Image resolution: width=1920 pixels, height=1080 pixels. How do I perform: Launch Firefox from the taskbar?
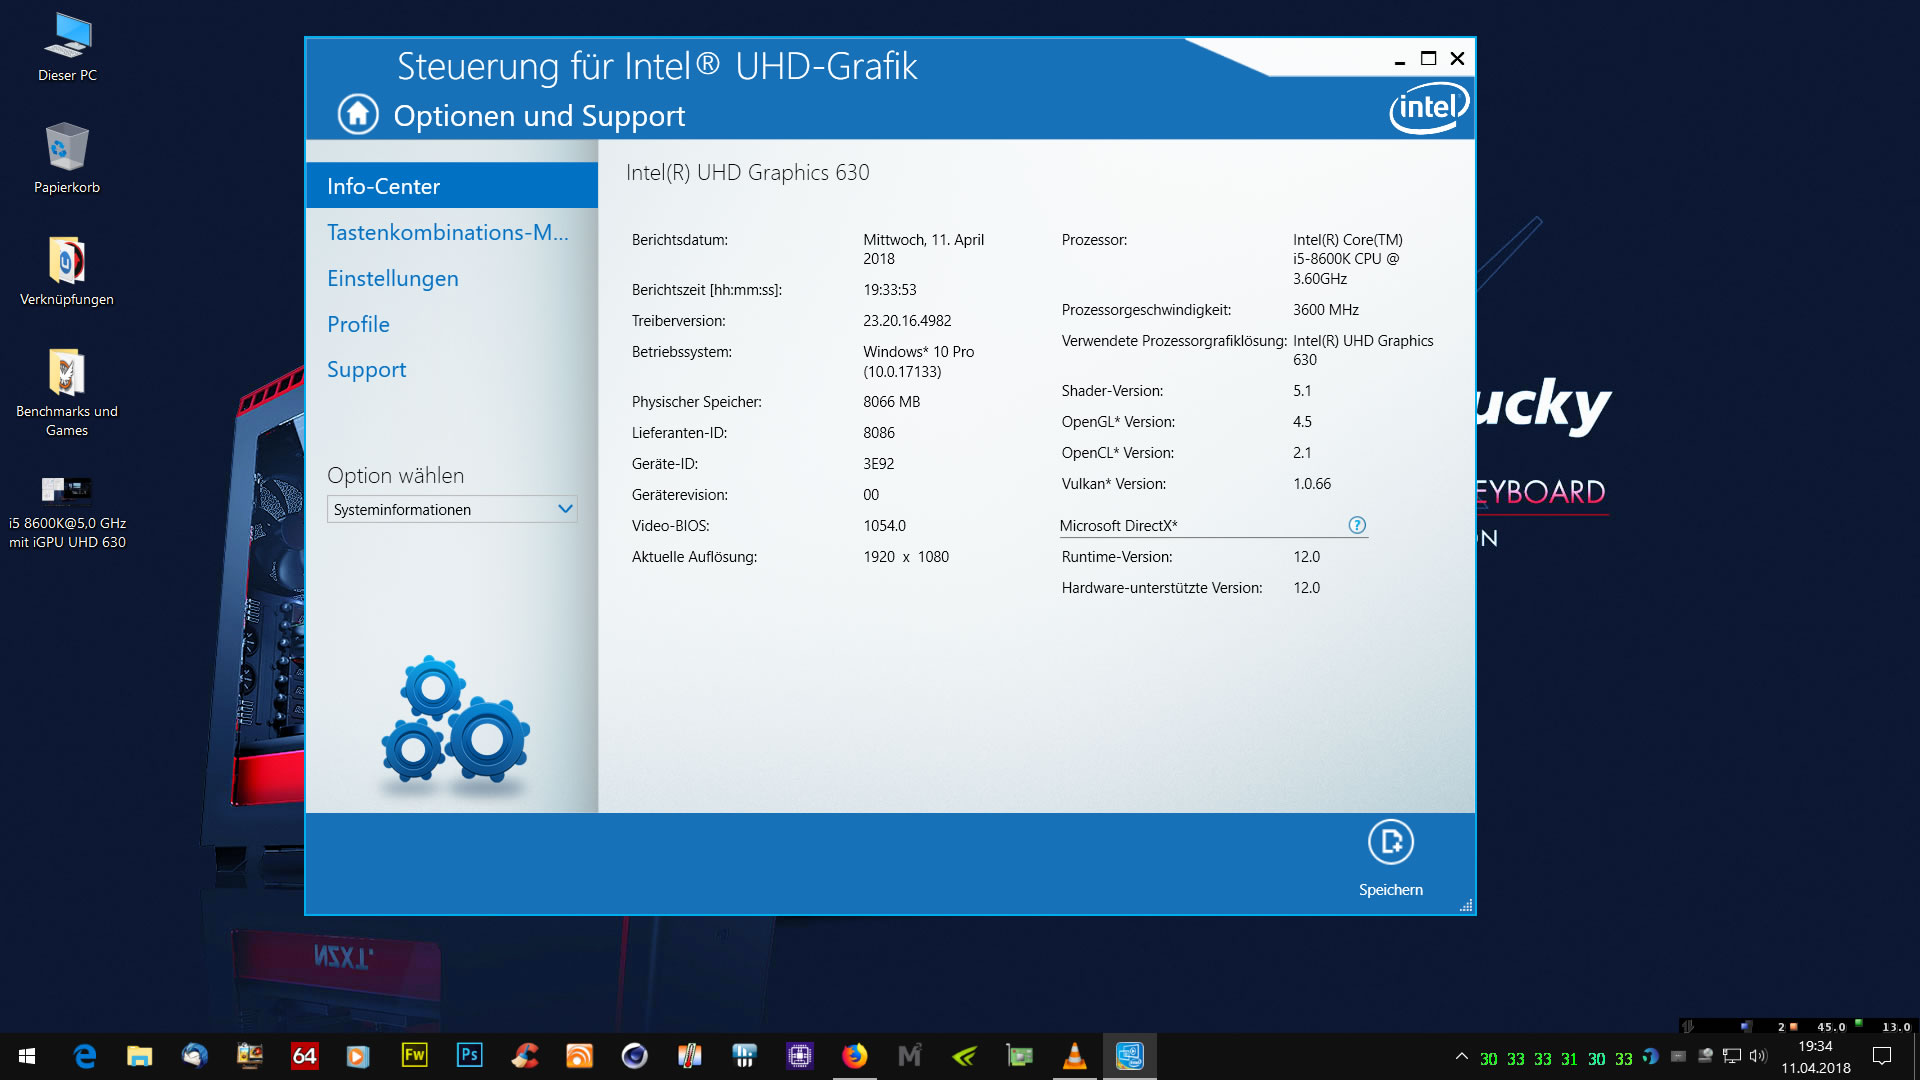pyautogui.click(x=854, y=1056)
